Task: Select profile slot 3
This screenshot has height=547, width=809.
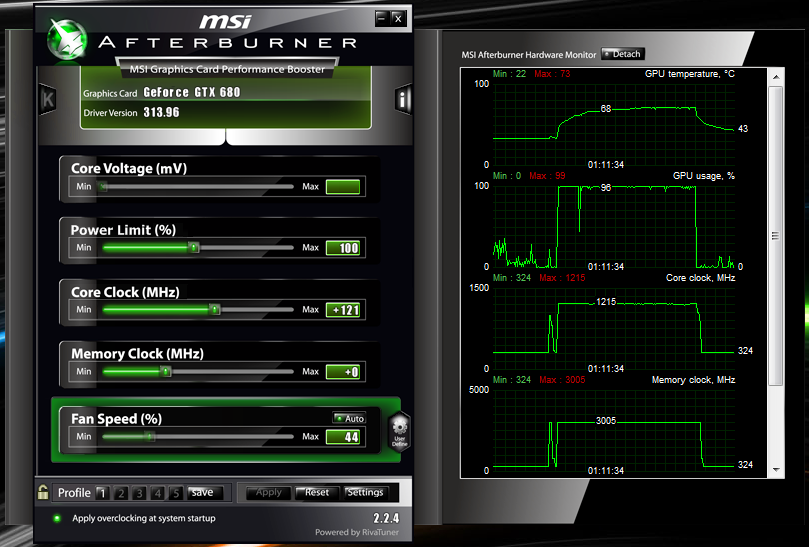Action: point(139,493)
